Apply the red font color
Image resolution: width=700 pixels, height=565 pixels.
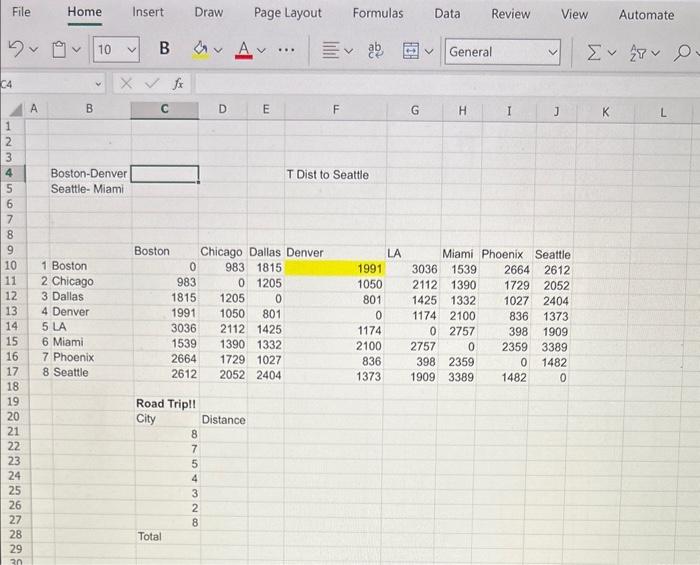(x=243, y=50)
